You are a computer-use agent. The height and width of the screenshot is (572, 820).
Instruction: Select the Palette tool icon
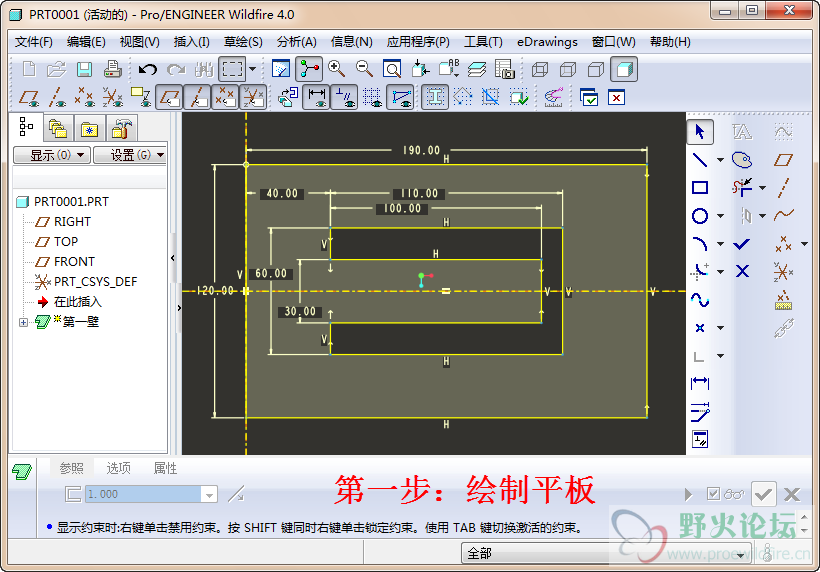(742, 159)
